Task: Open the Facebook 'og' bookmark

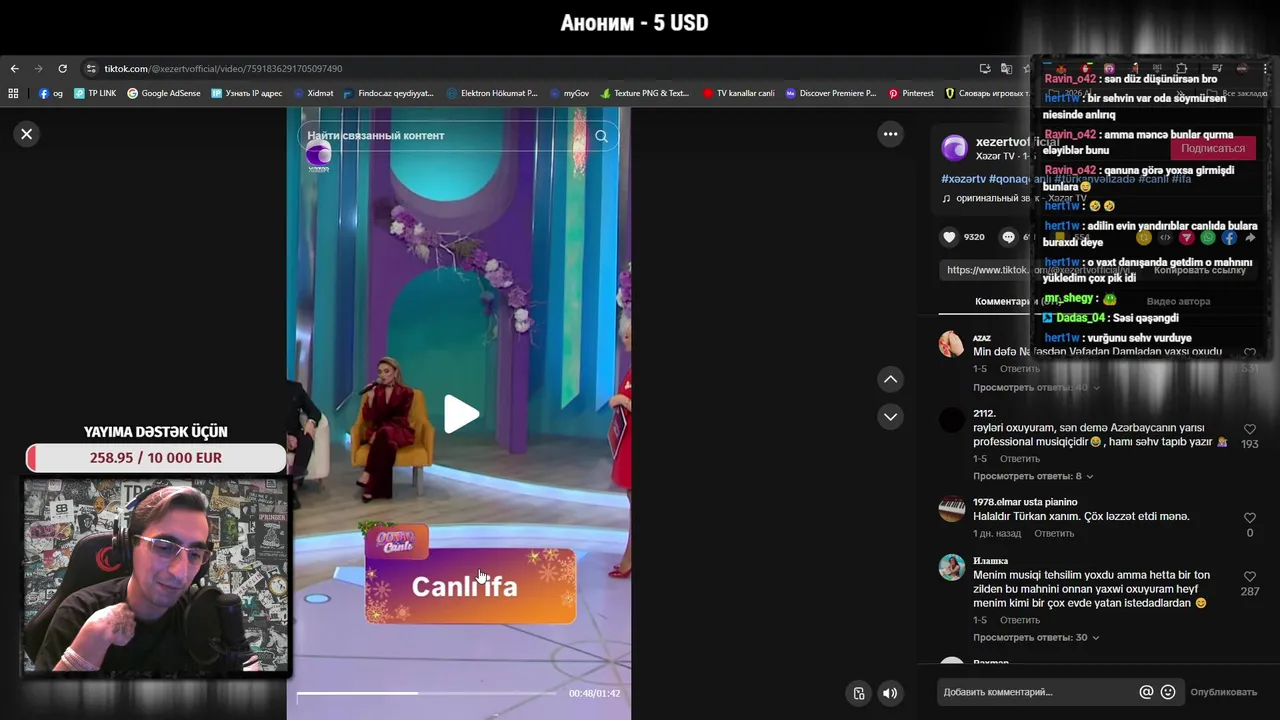Action: pyautogui.click(x=51, y=93)
